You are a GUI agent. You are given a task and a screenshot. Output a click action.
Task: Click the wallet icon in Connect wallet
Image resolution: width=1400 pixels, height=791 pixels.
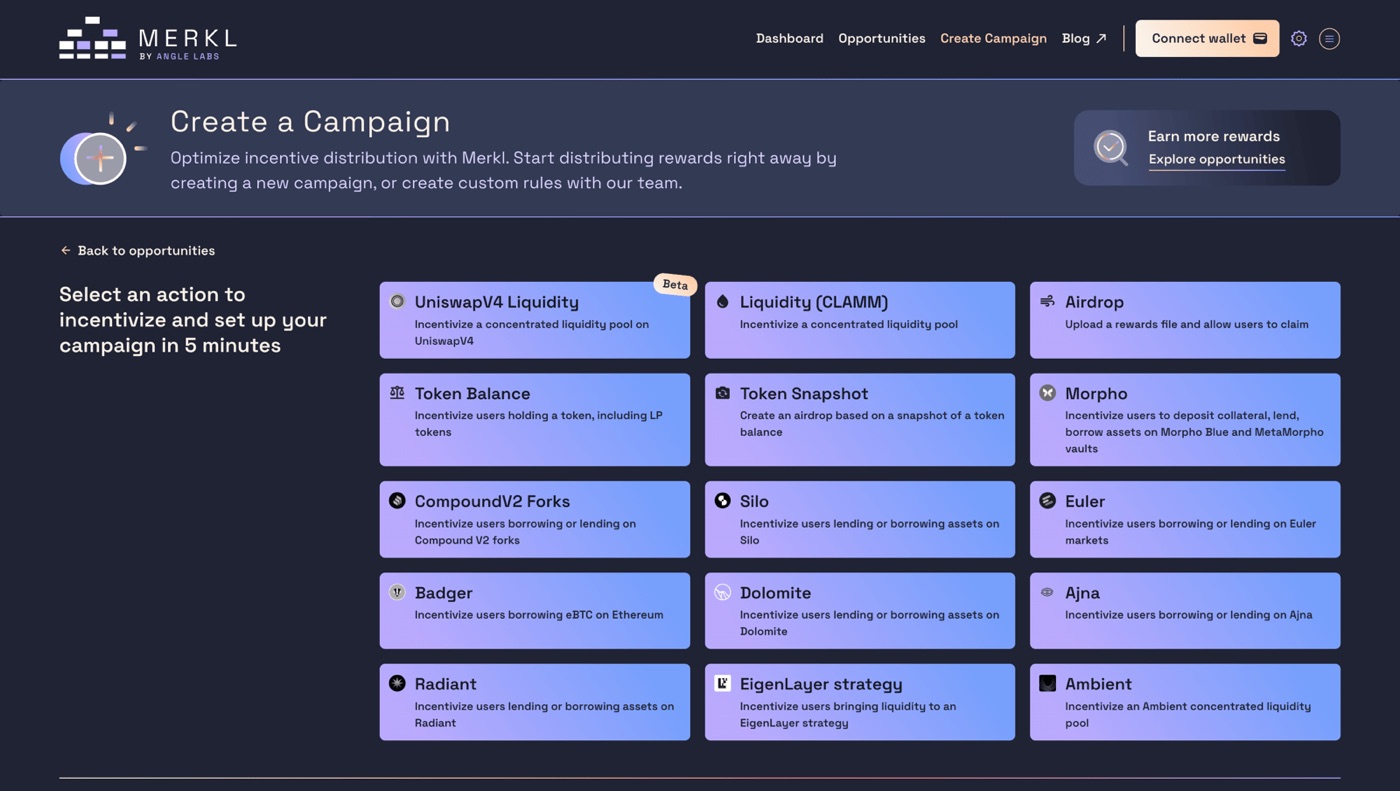(x=1260, y=38)
